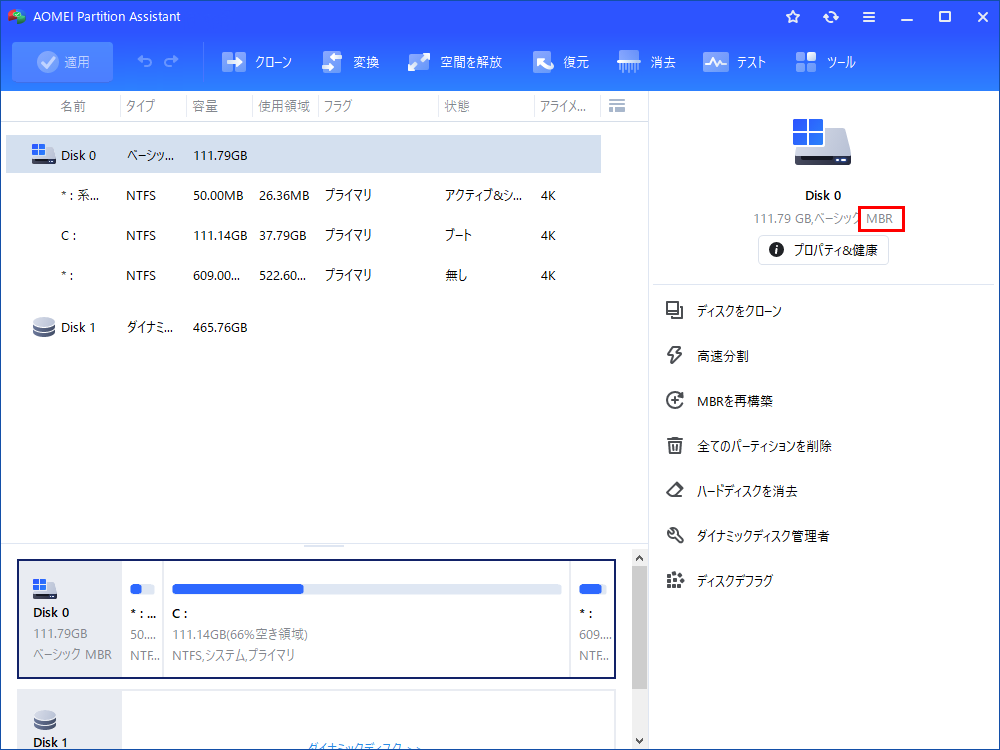Click the Disk 1 icon in list
Viewport: 1000px width, 750px height.
point(43,327)
